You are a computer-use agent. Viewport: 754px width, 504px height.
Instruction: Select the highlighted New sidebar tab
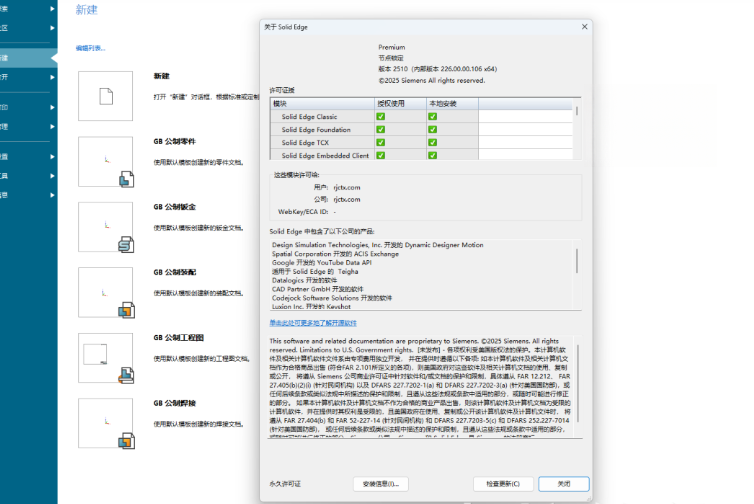(x=28, y=58)
